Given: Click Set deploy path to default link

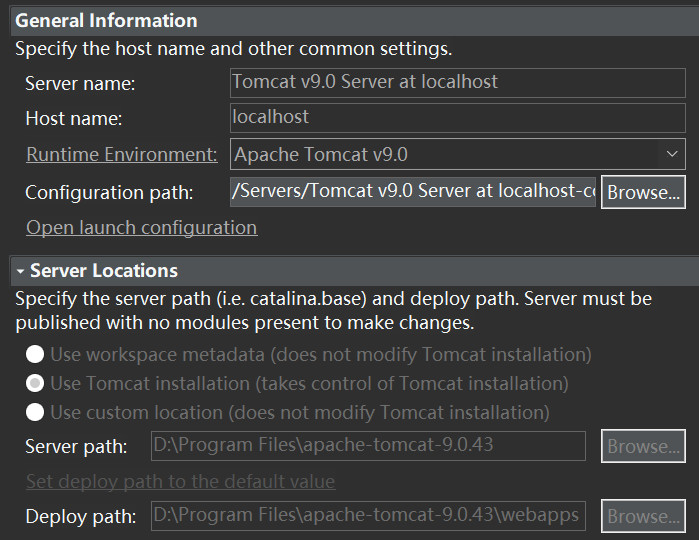Looking at the screenshot, I should pos(180,482).
